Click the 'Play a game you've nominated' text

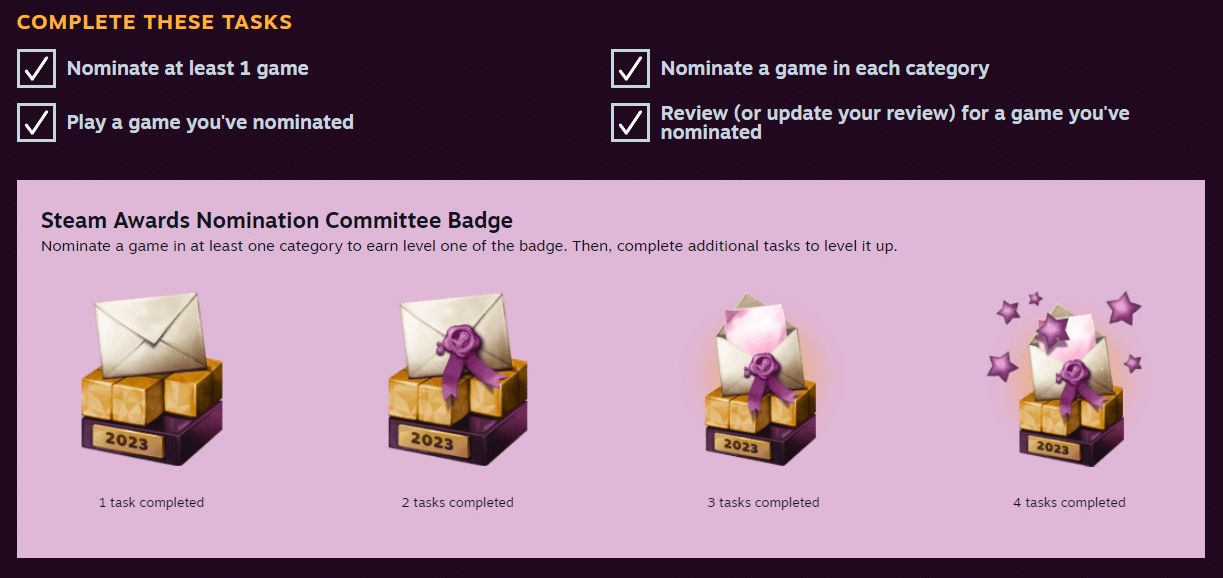pyautogui.click(x=210, y=123)
